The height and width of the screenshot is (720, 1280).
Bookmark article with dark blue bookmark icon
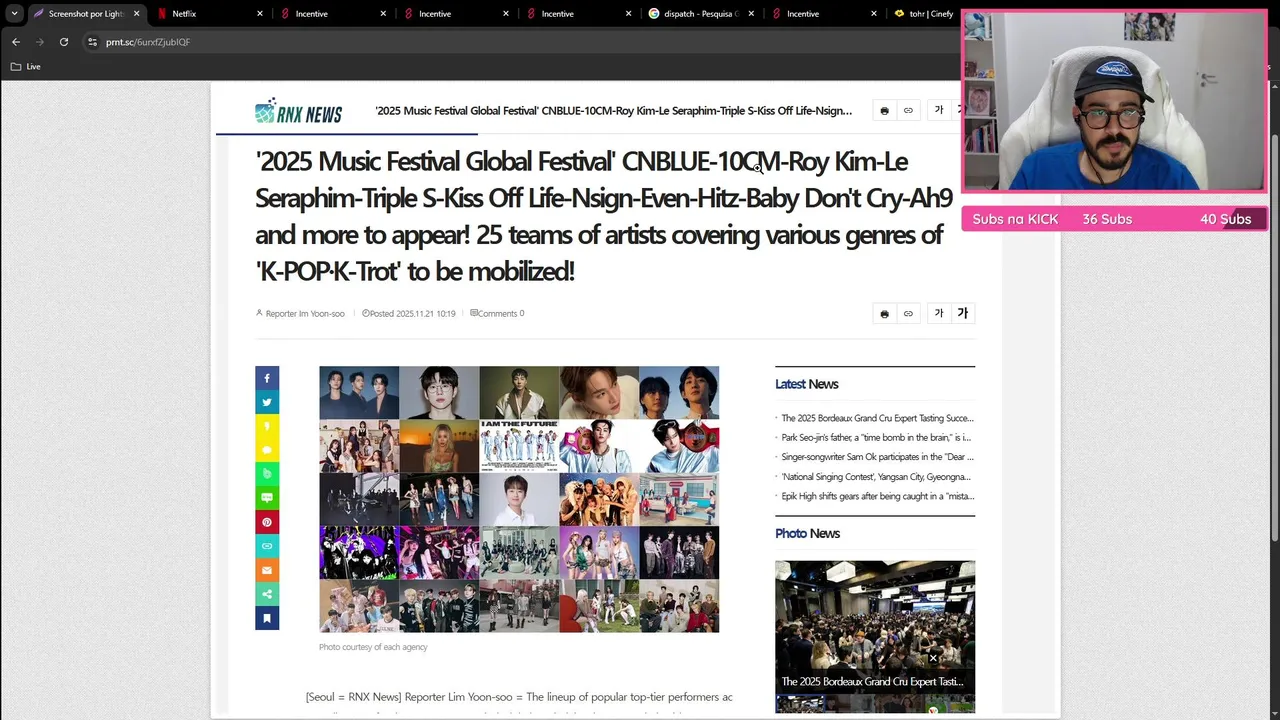tap(267, 619)
